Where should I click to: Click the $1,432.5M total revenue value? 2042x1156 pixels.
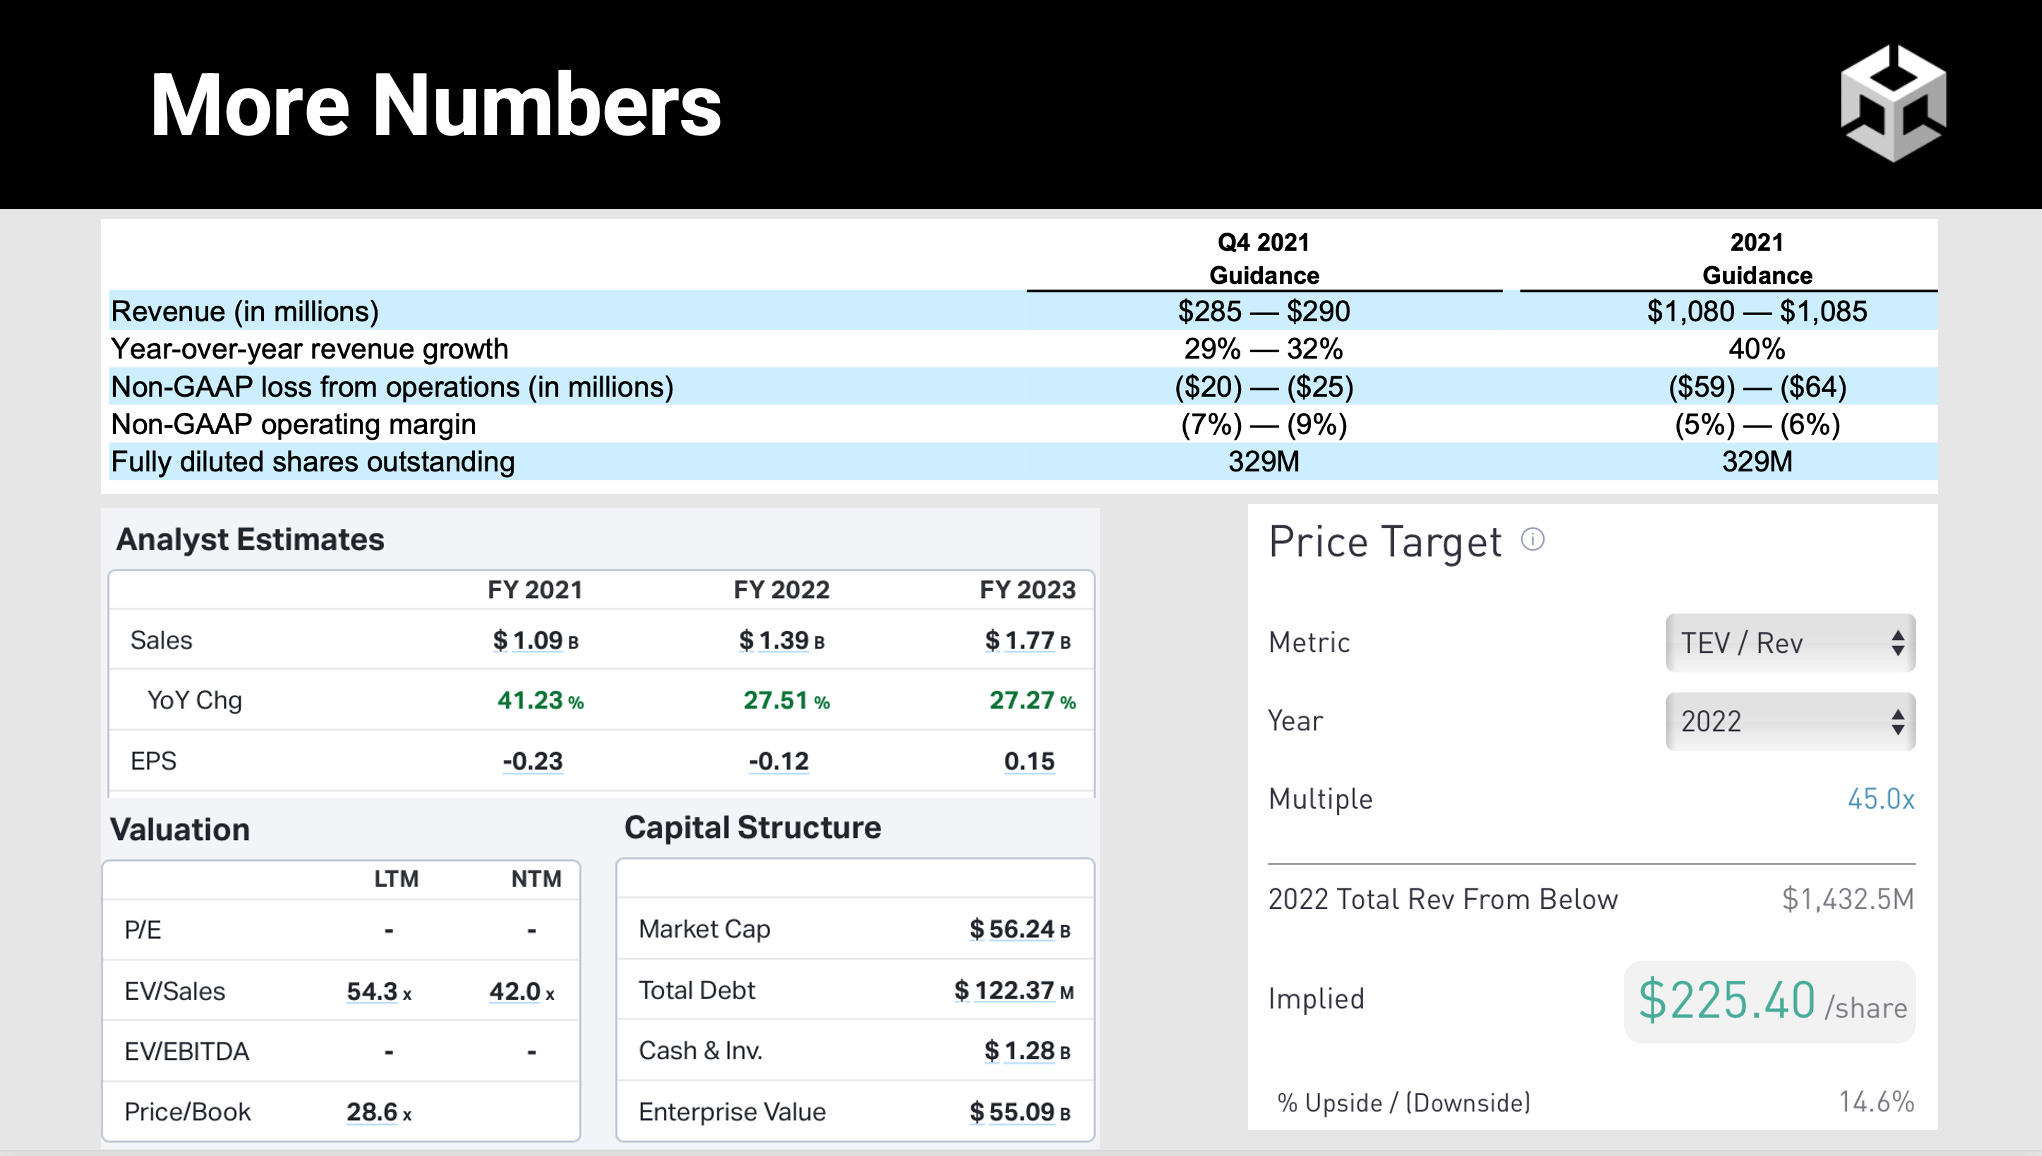pos(1848,899)
